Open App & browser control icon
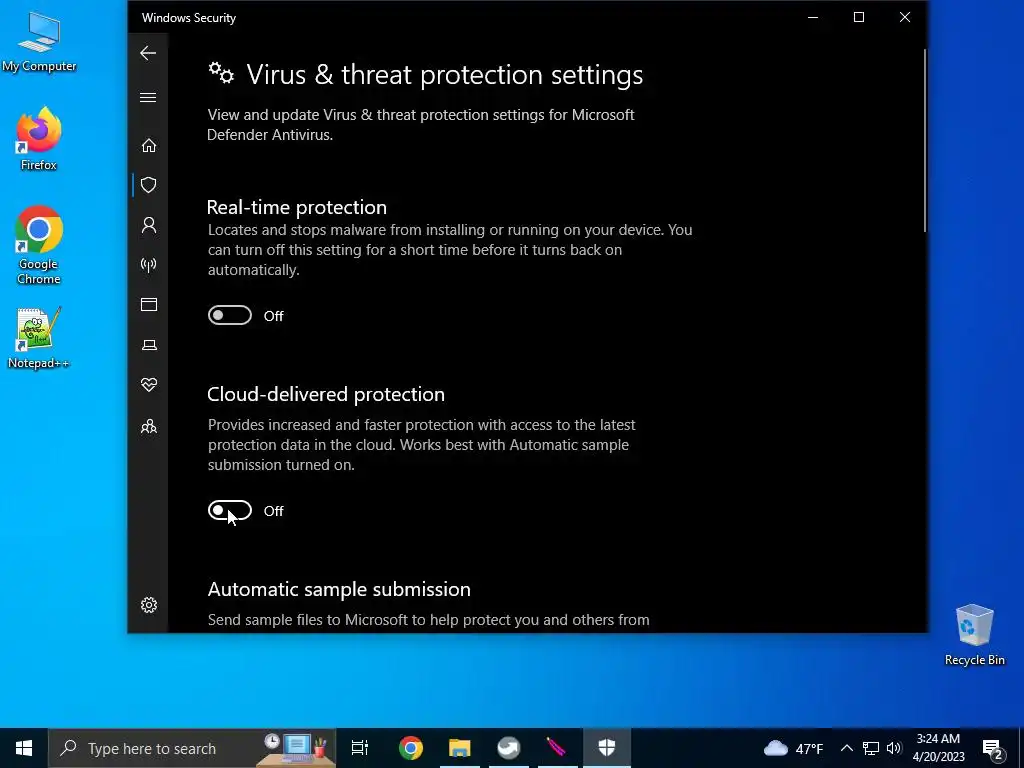Image resolution: width=1024 pixels, height=768 pixels. pos(149,305)
